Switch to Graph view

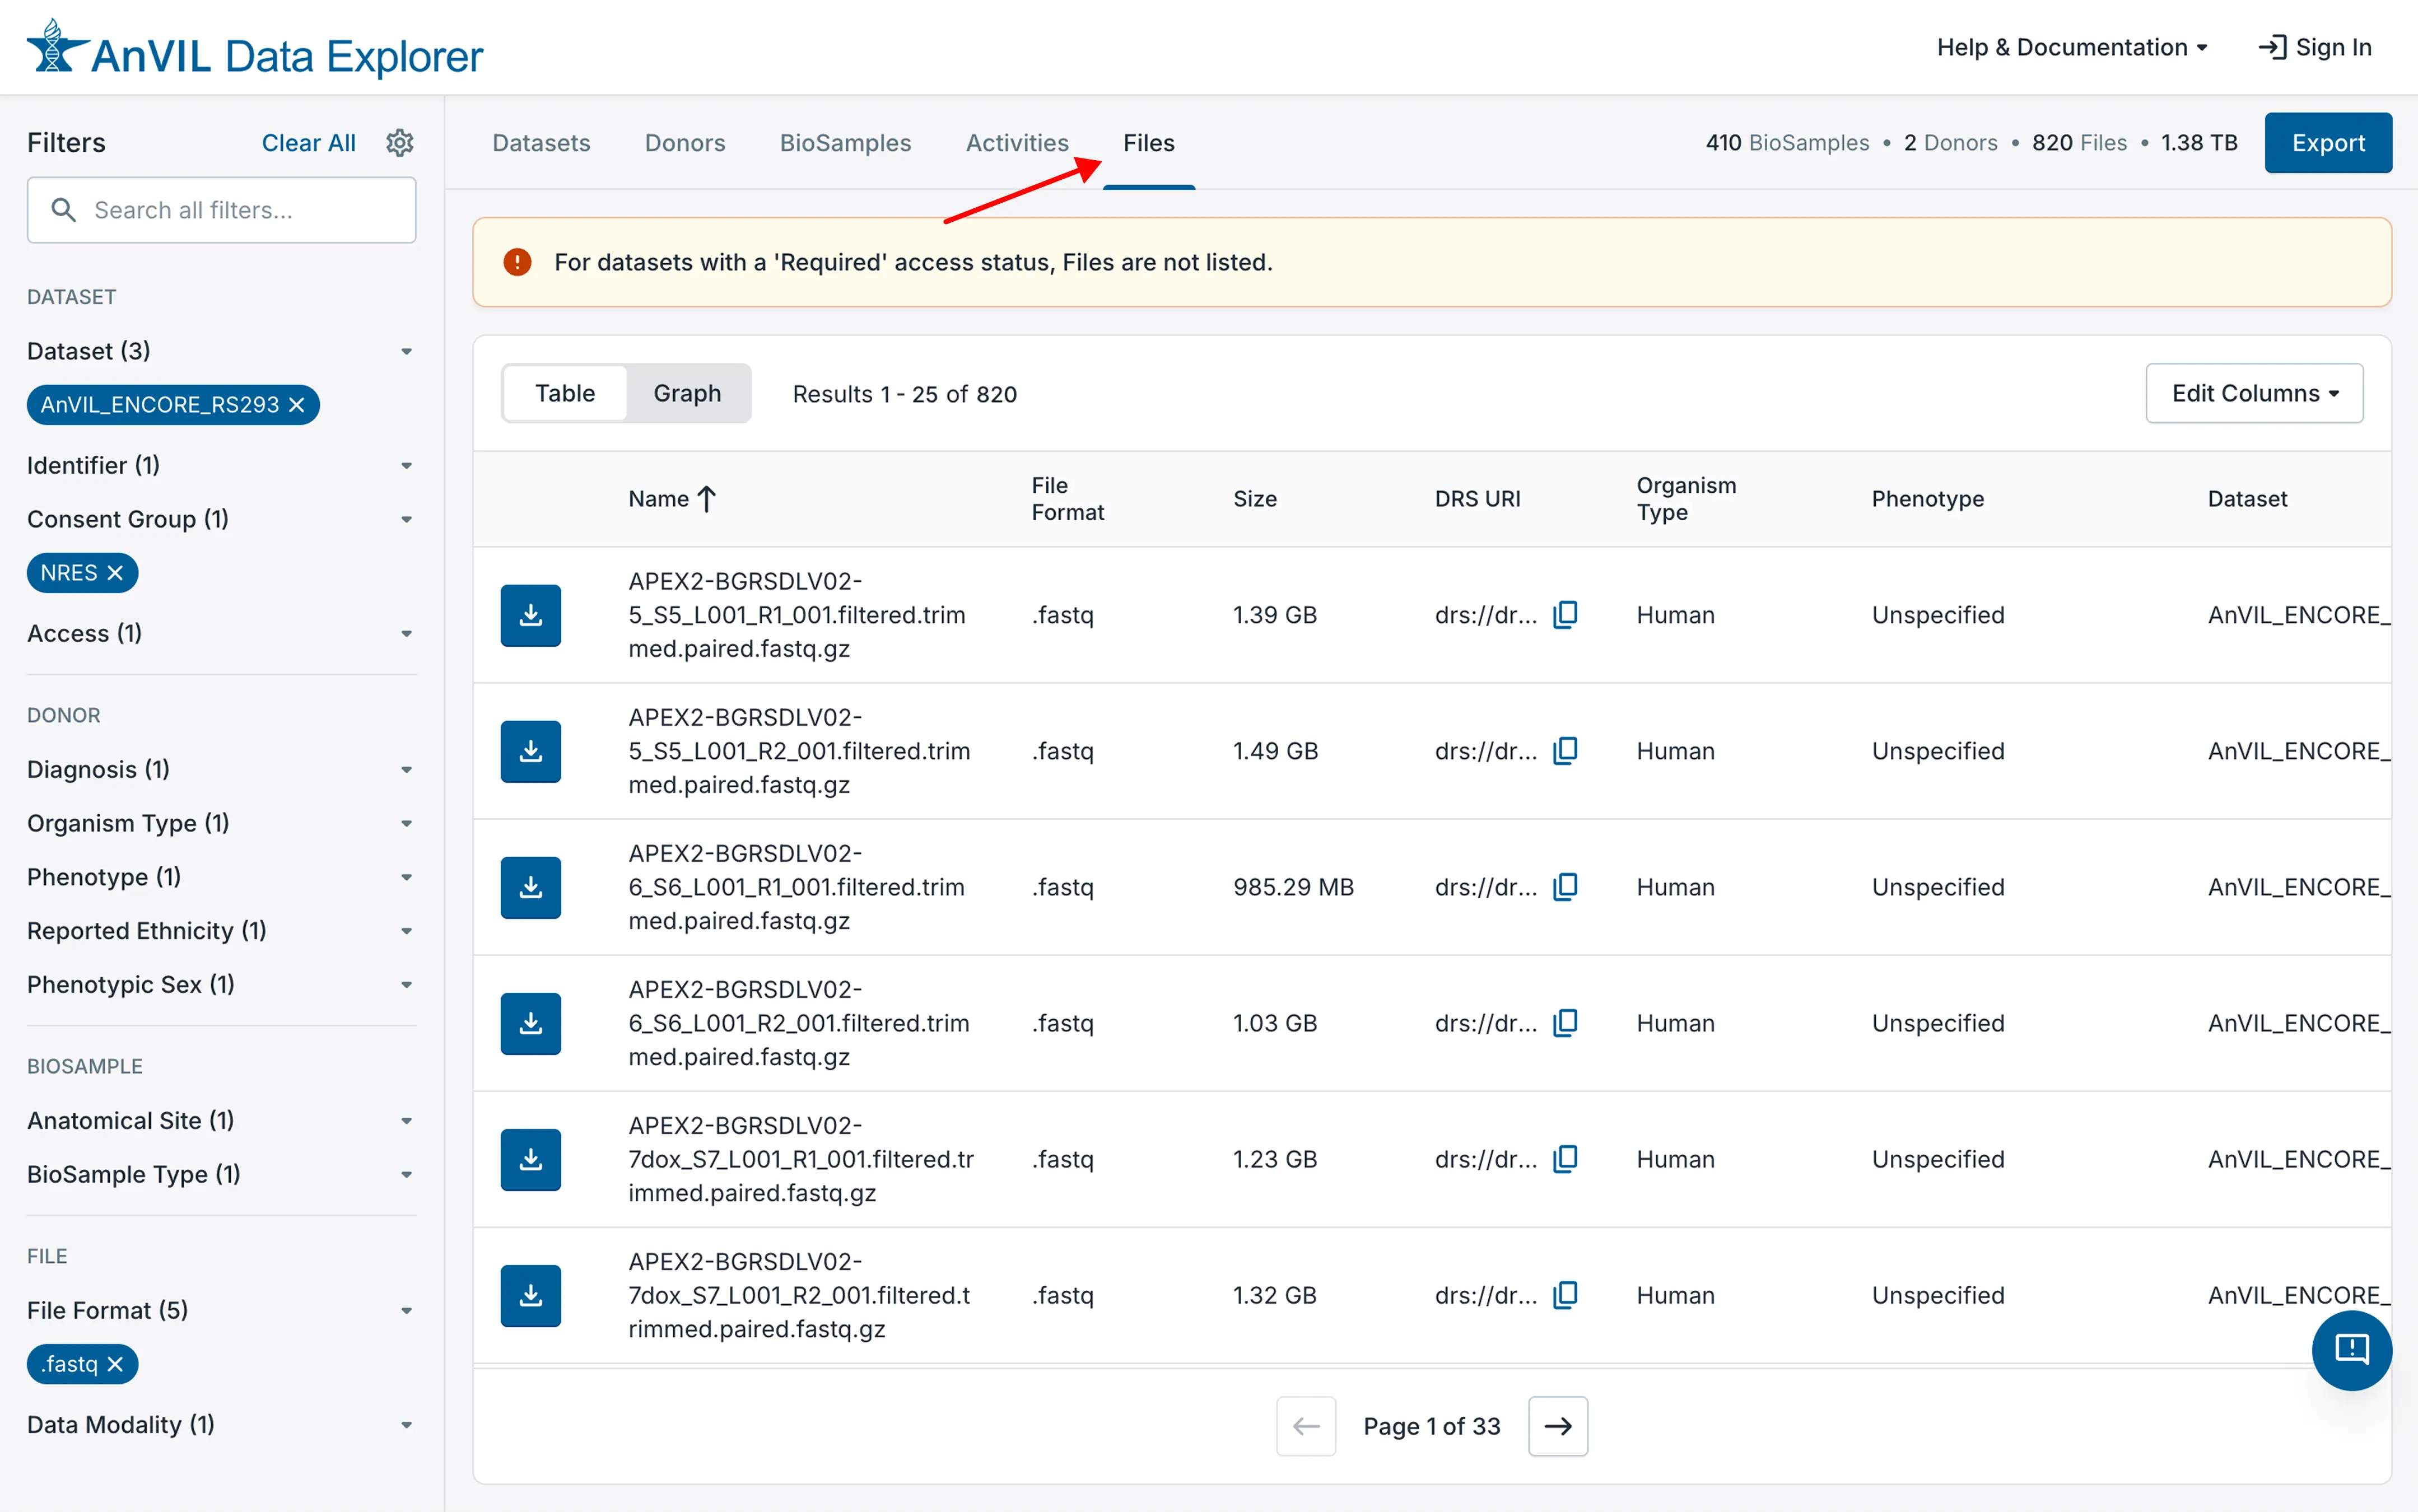[x=687, y=393]
